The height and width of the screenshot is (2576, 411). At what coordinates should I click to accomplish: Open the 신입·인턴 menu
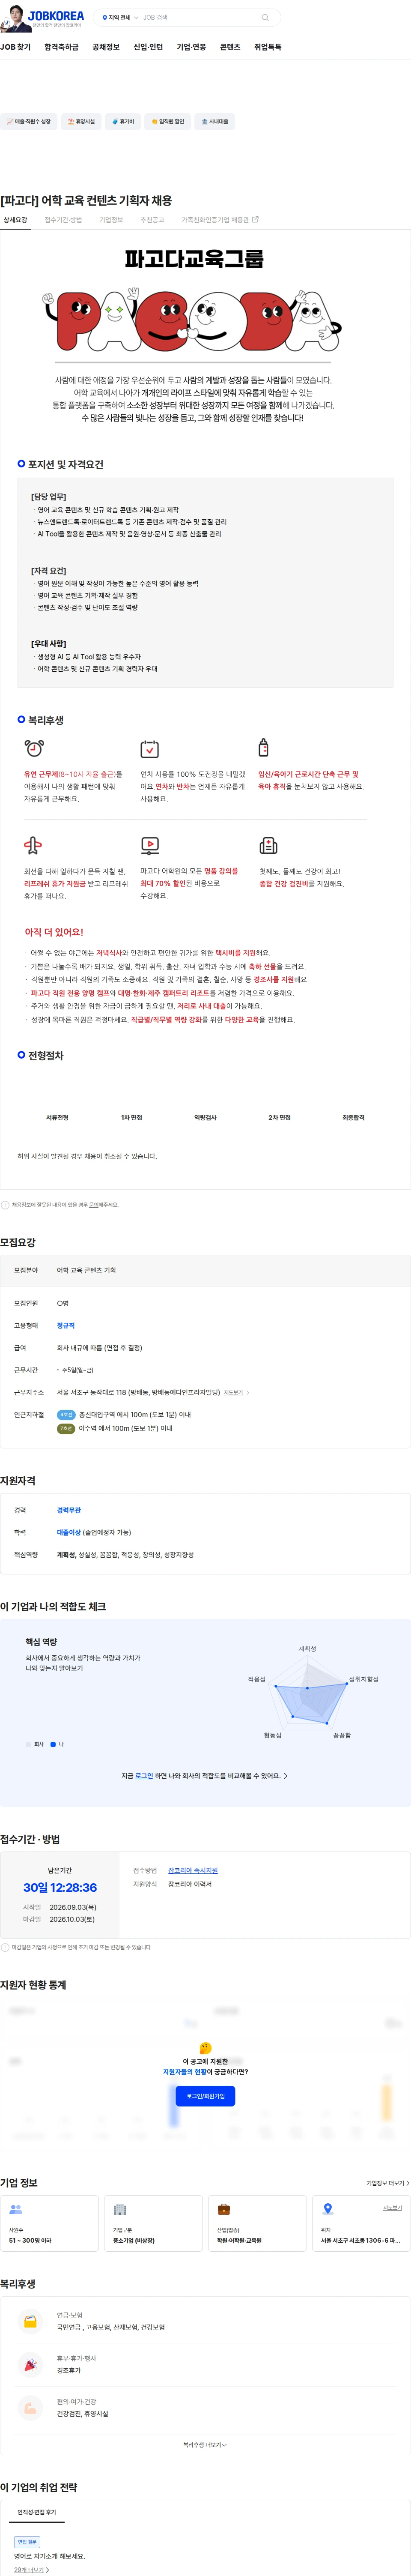point(148,47)
